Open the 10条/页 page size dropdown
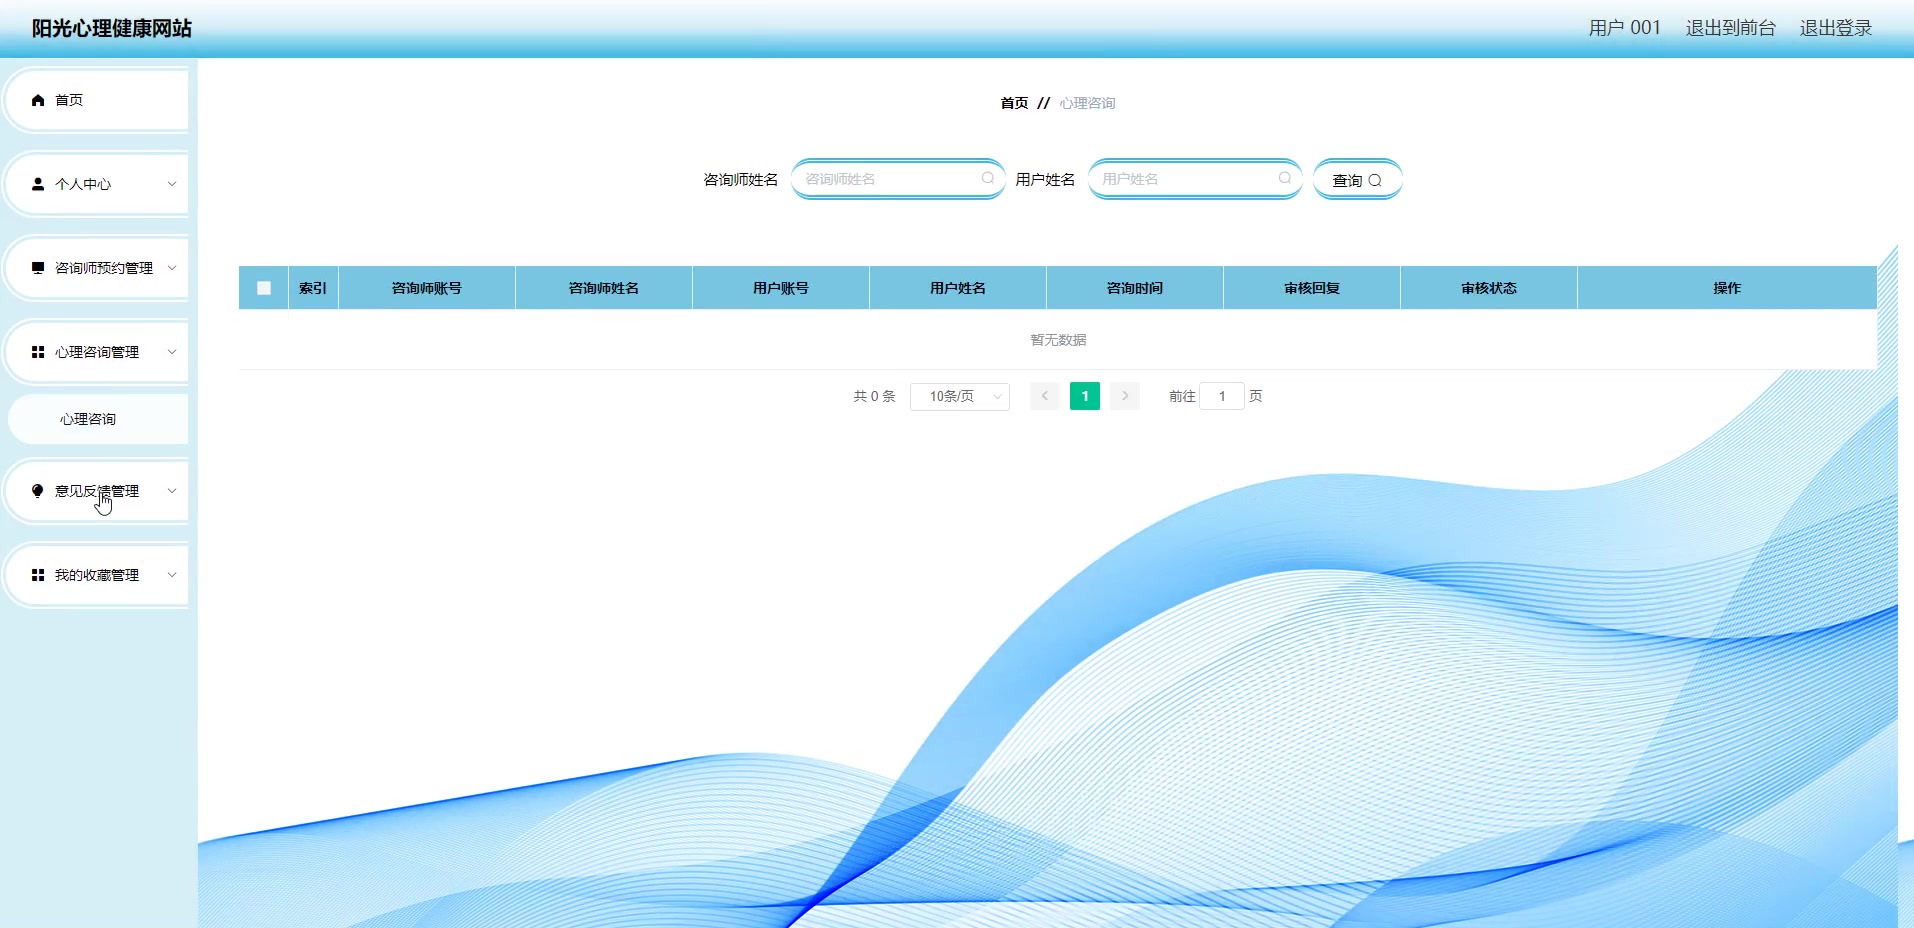The image size is (1914, 928). (960, 397)
